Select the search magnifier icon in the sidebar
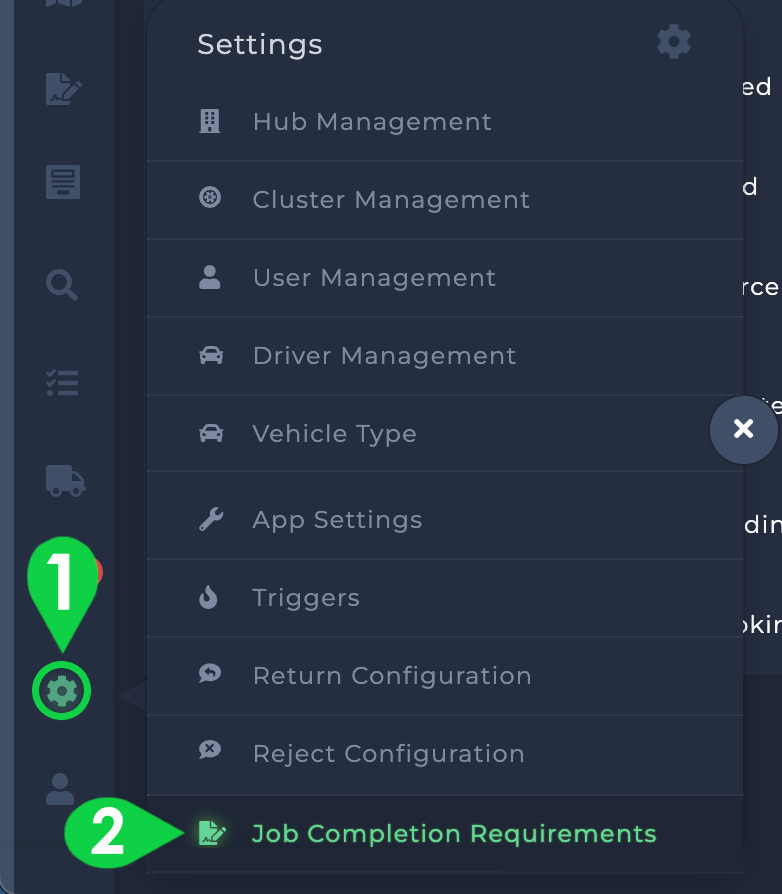 point(61,285)
